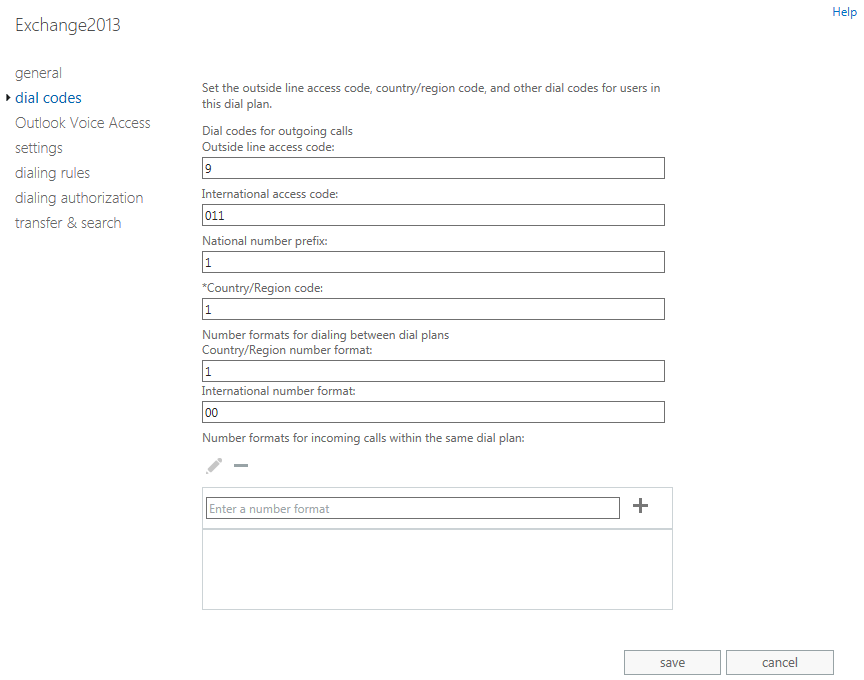Click the pencil edit icon
The height and width of the screenshot is (680, 864).
point(214,466)
